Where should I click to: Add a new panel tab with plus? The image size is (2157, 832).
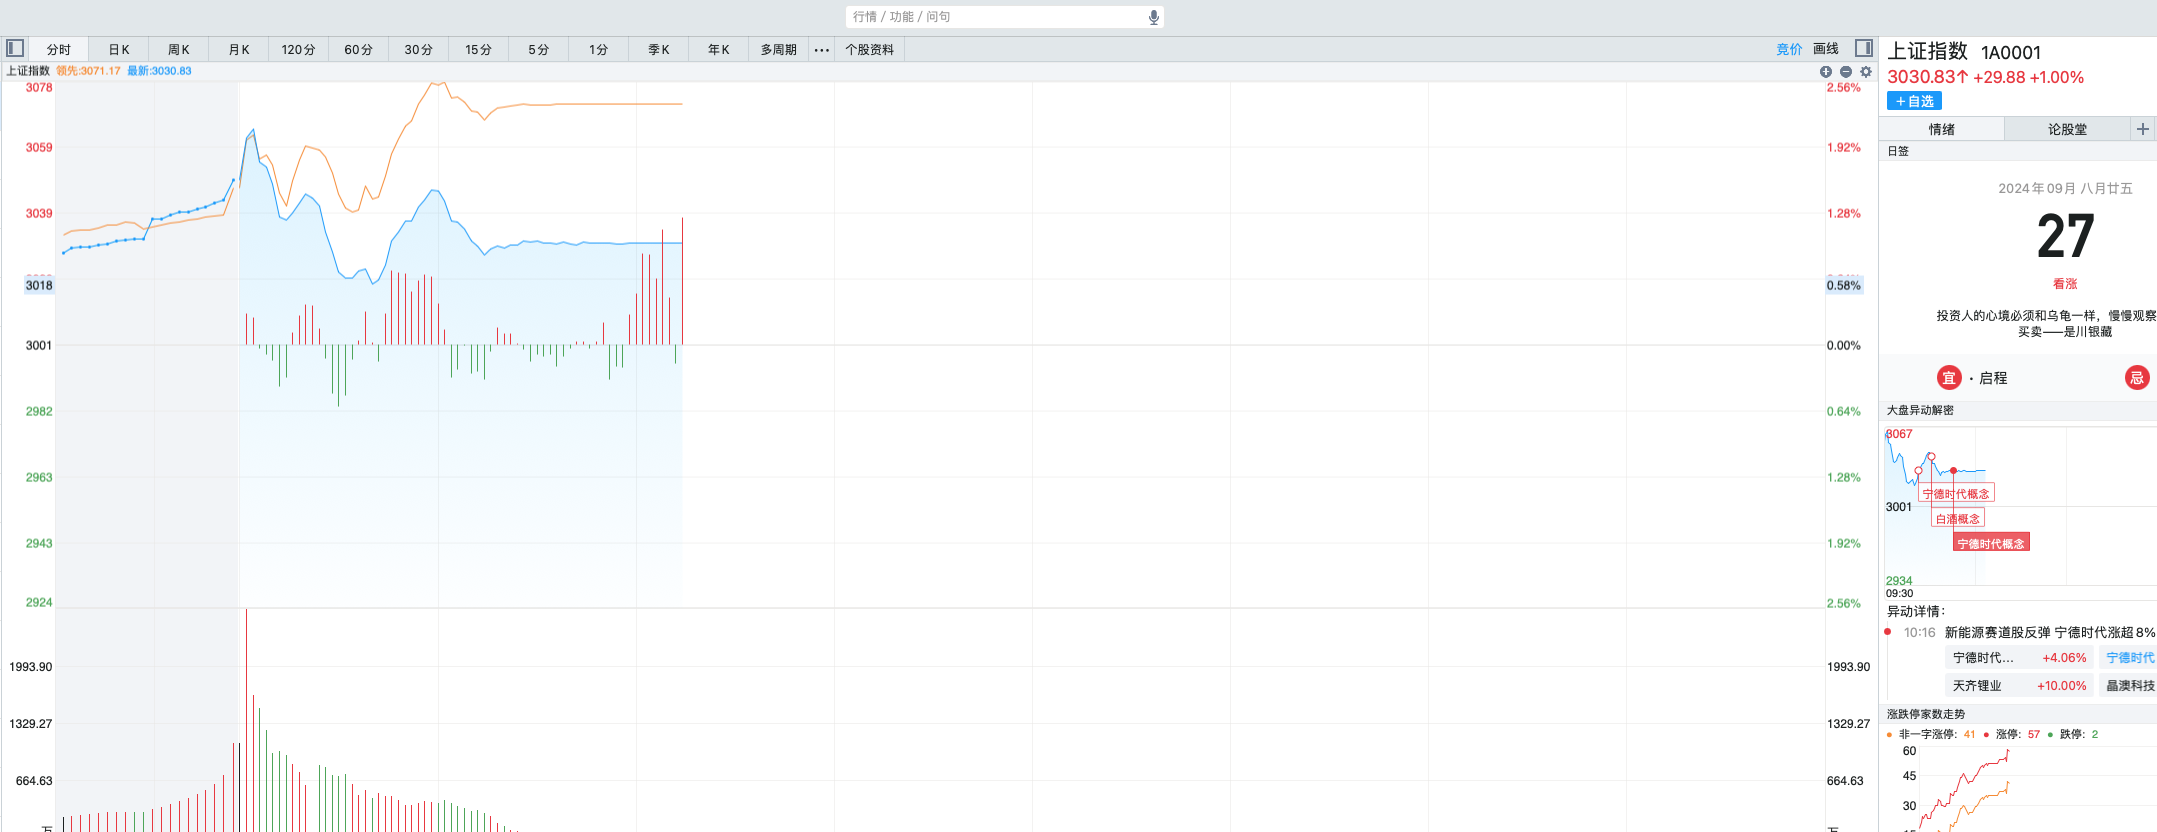click(x=2142, y=129)
